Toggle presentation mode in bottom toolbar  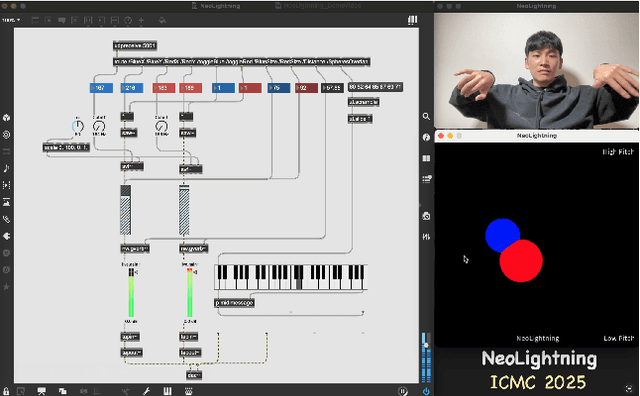[41, 391]
